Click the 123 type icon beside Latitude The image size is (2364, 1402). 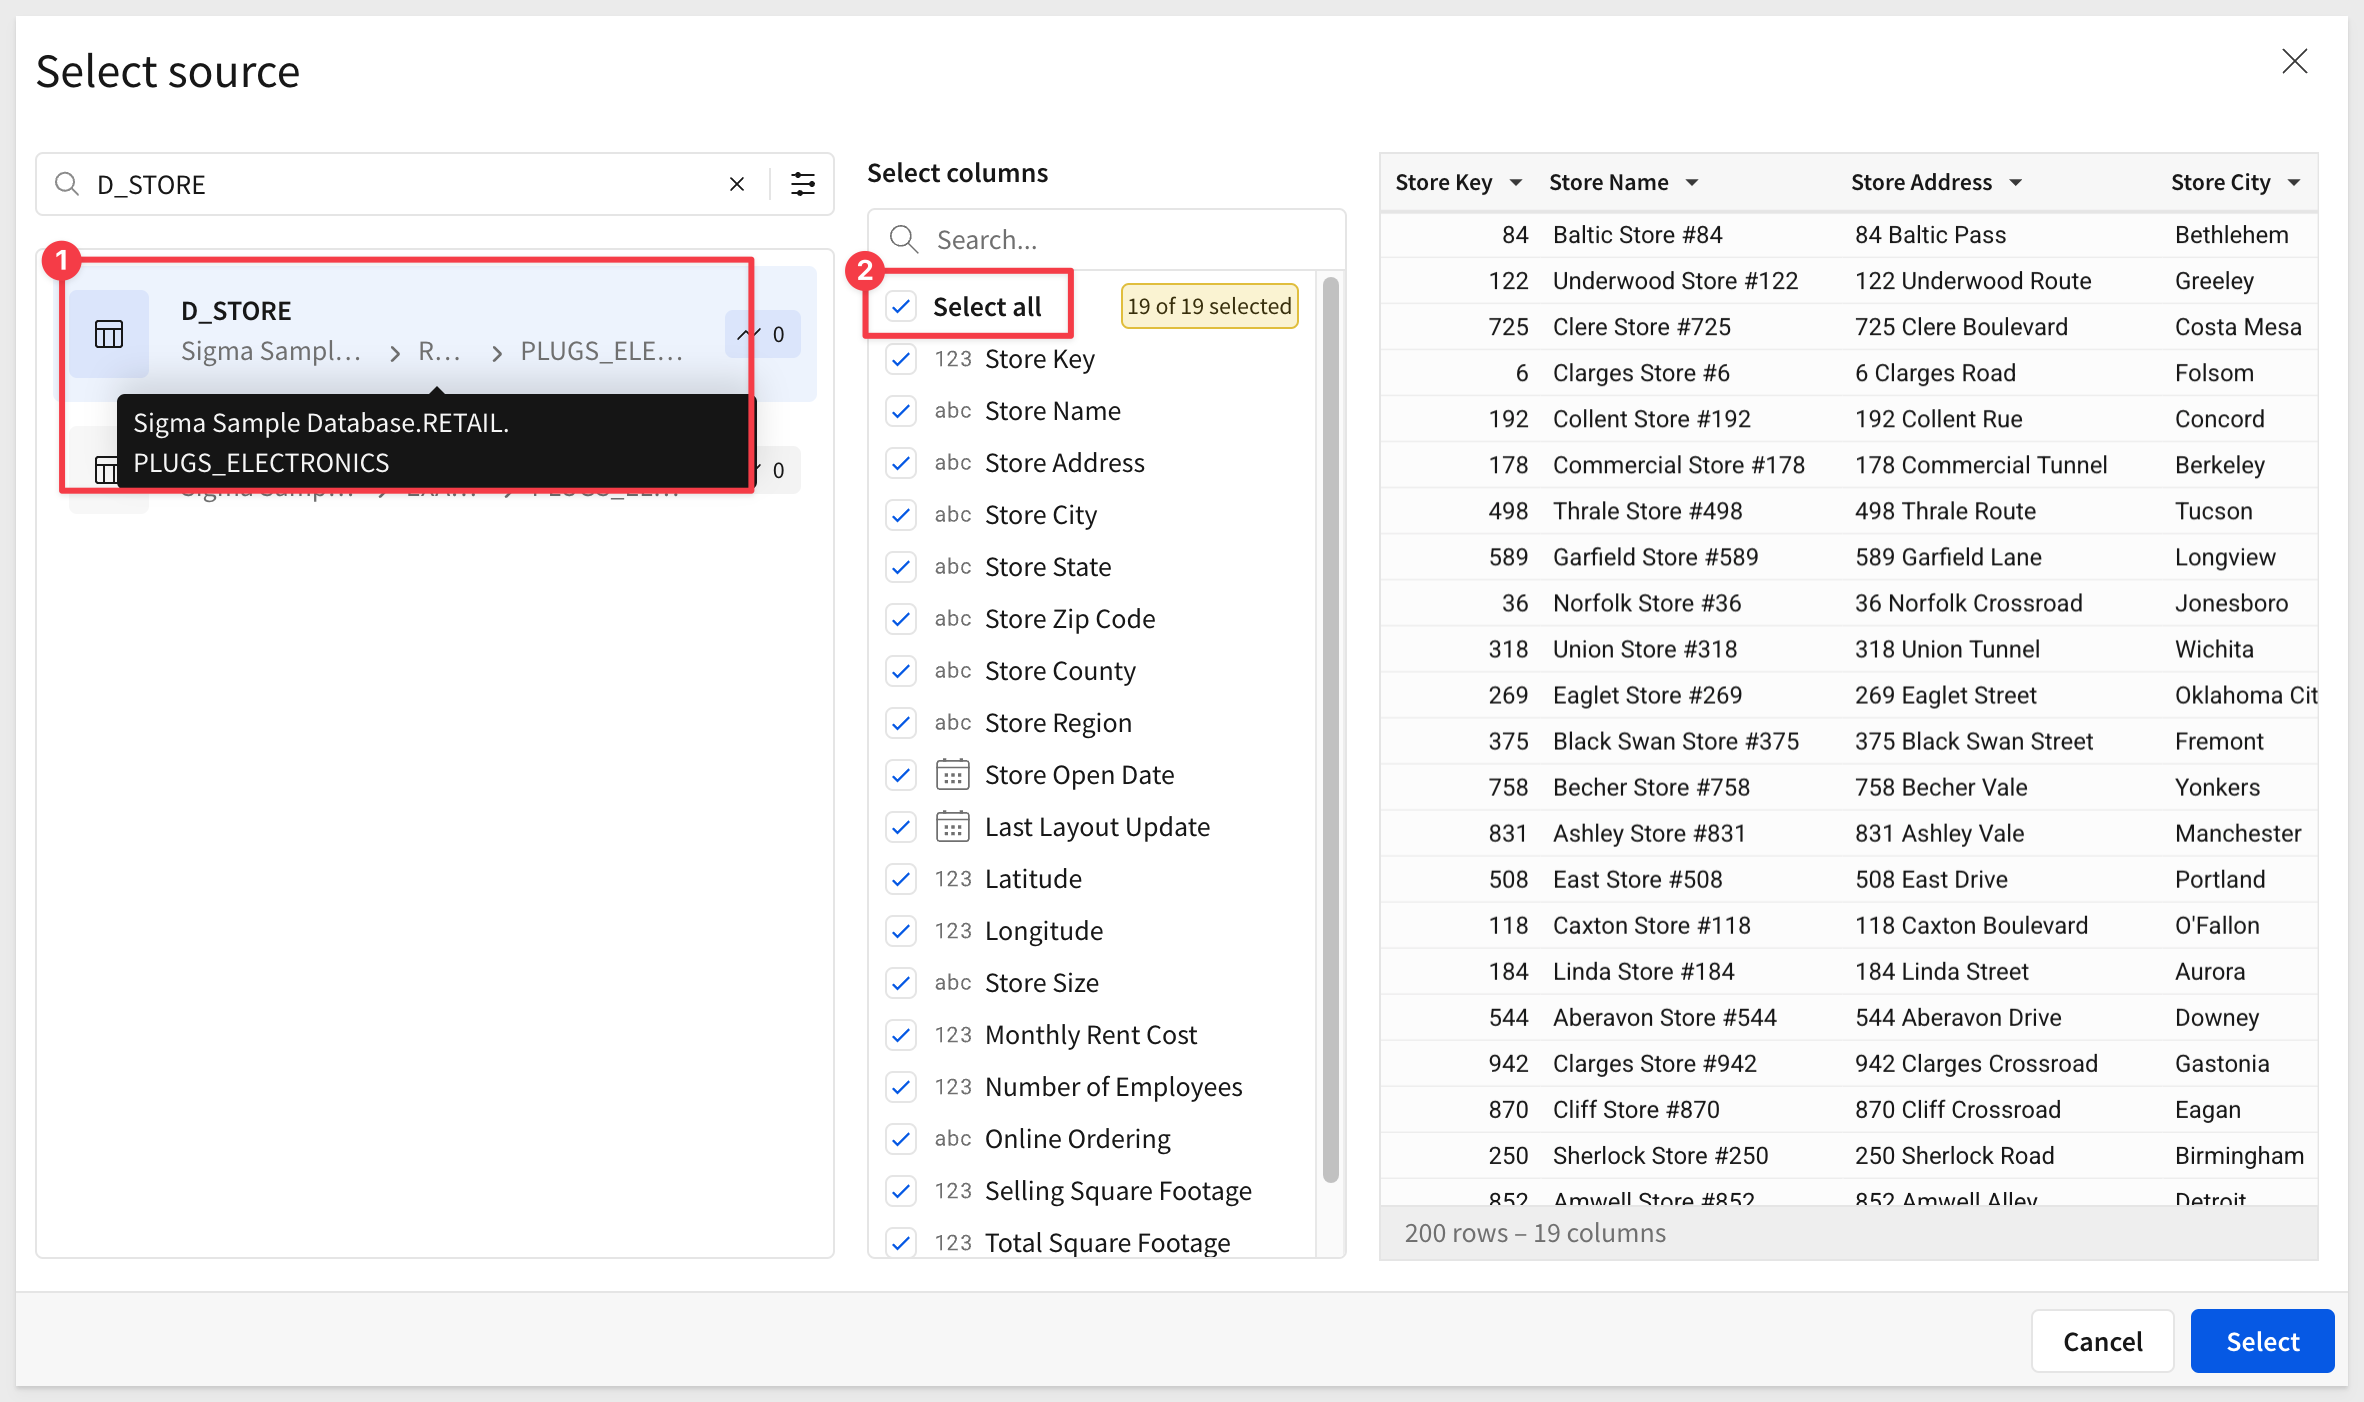pyautogui.click(x=953, y=879)
